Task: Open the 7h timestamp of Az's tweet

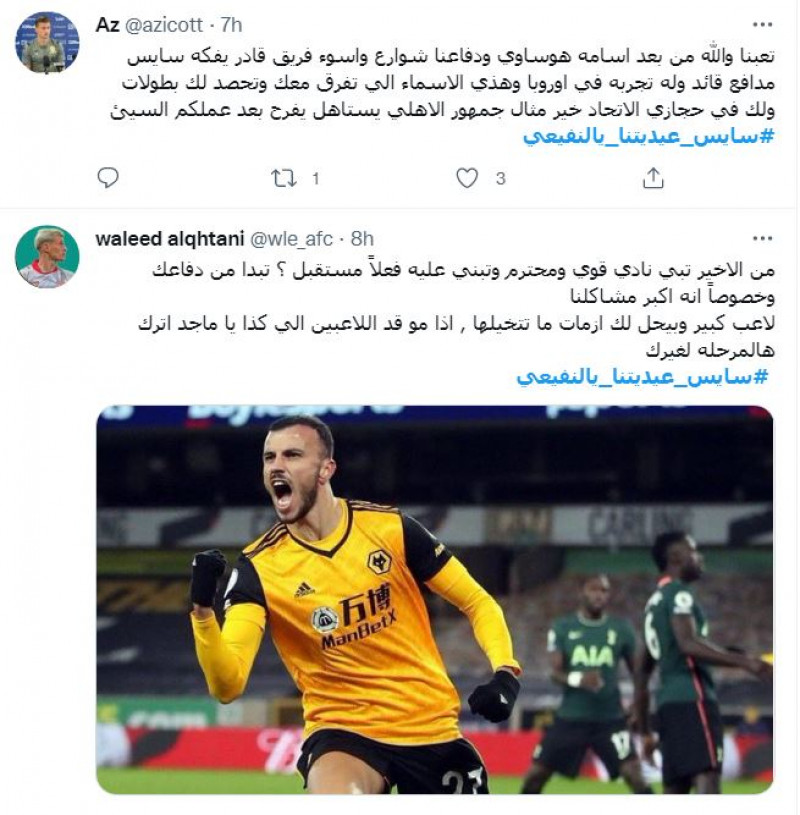Action: (x=231, y=24)
